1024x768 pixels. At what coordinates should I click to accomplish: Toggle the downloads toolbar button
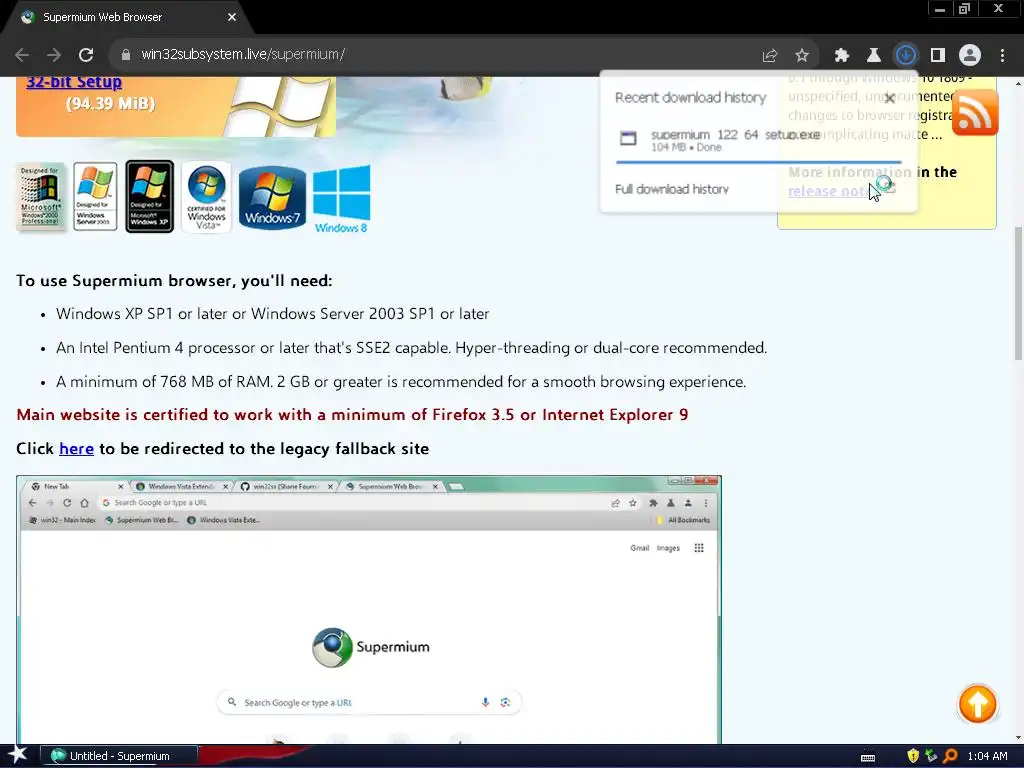pos(906,56)
